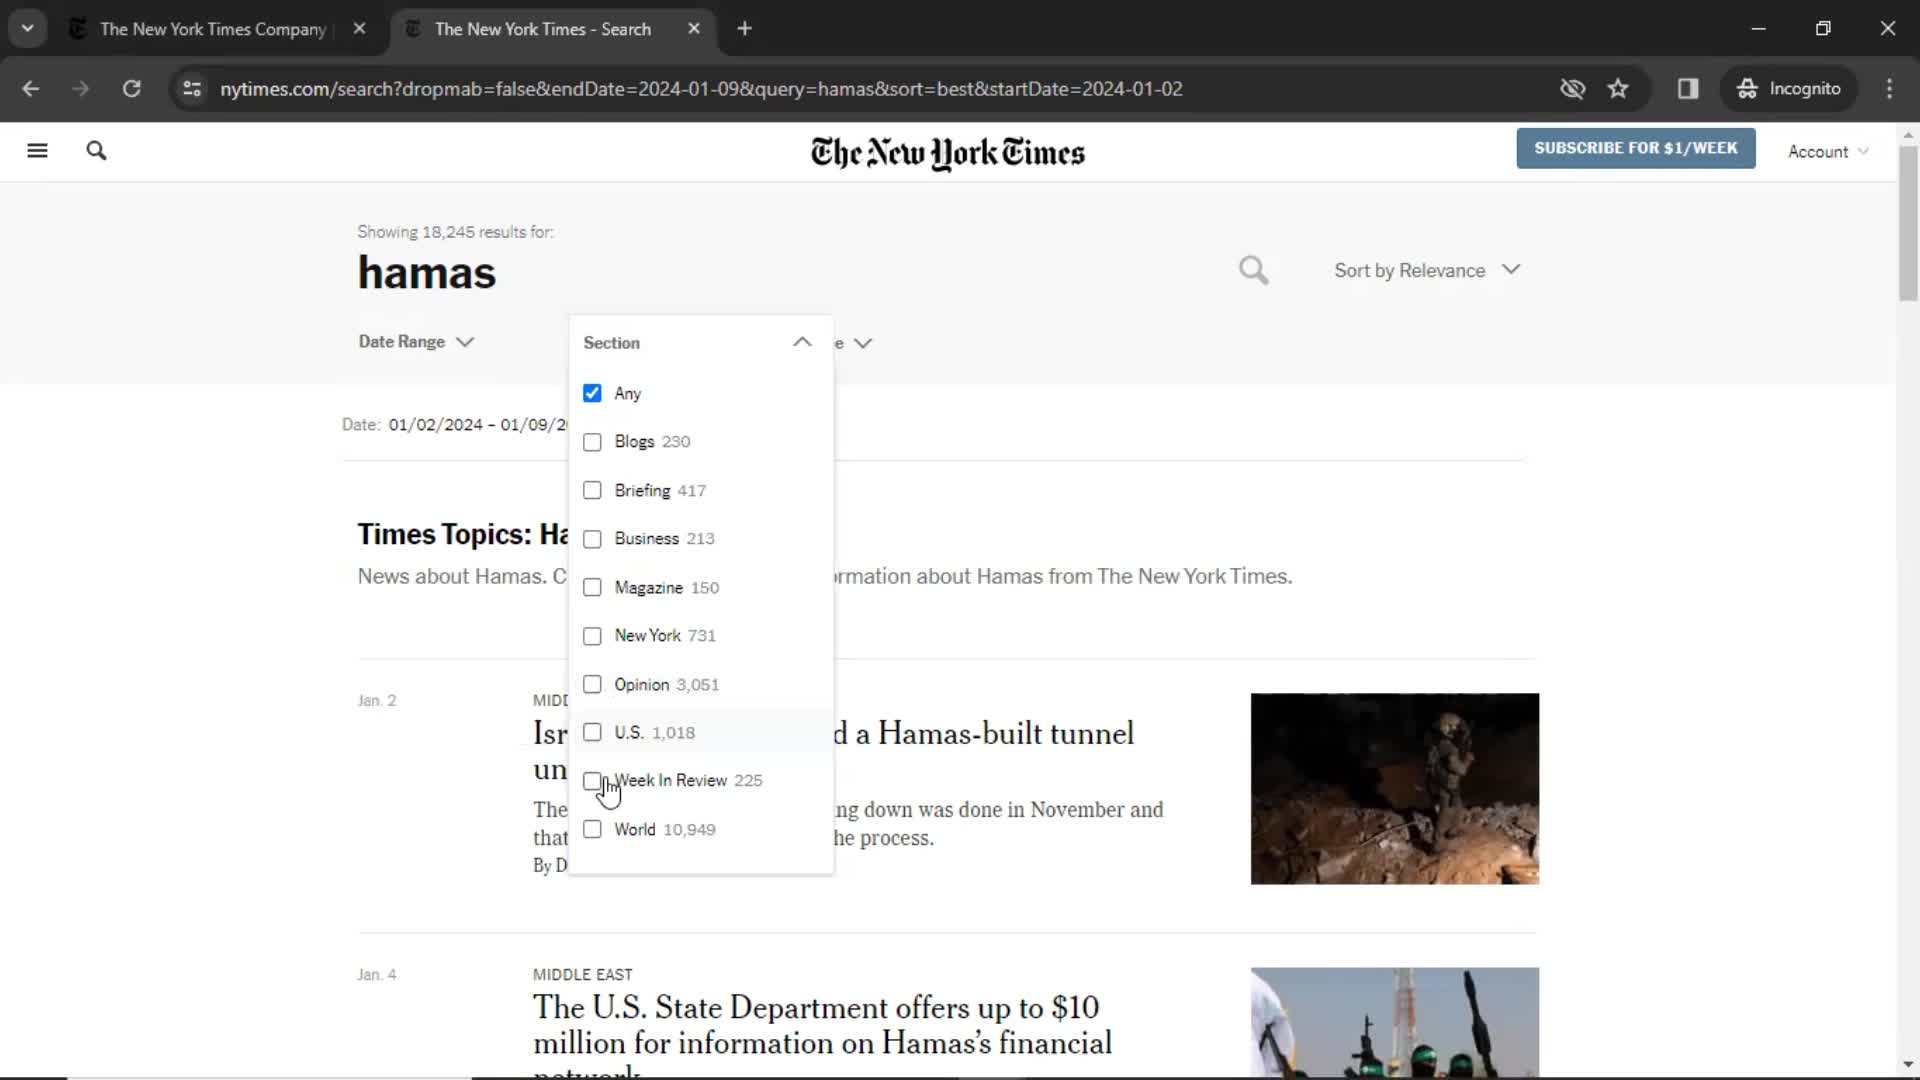The width and height of the screenshot is (1920, 1080).
Task: Click the large search icon beside results
Action: click(1253, 270)
